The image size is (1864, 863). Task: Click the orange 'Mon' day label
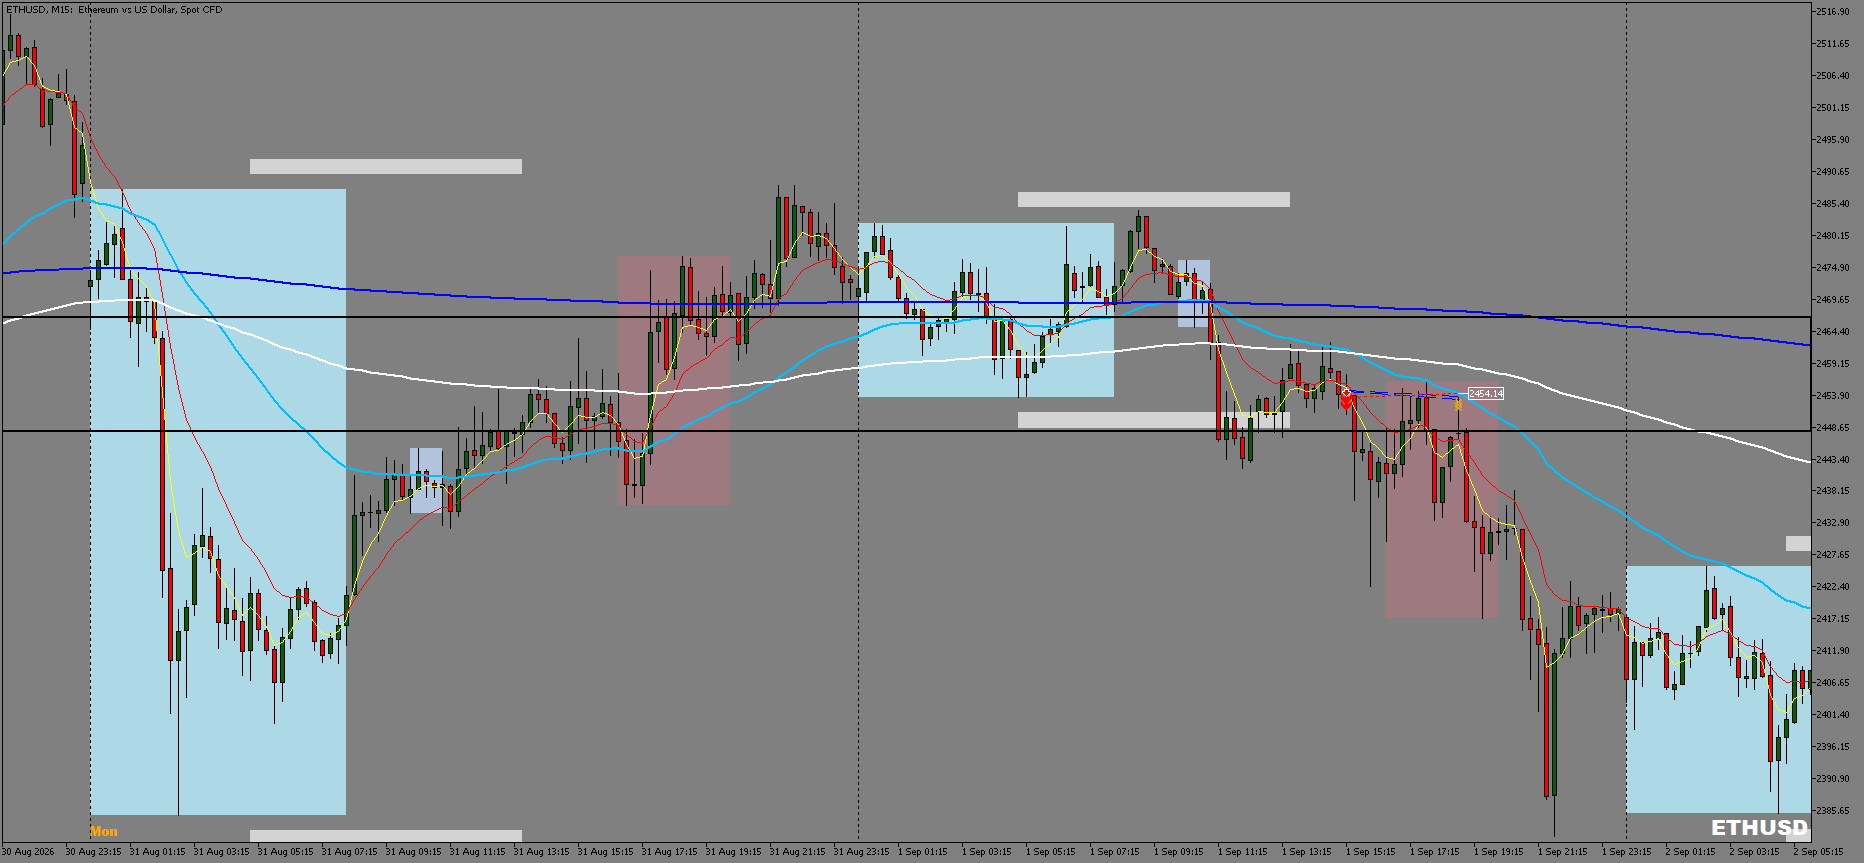click(x=104, y=831)
